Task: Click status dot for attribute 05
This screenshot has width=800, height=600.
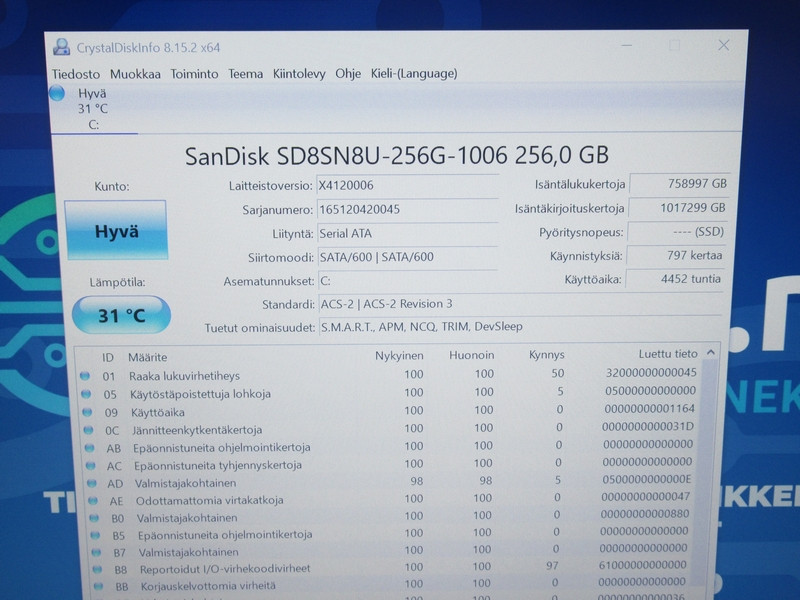Action: [x=86, y=394]
